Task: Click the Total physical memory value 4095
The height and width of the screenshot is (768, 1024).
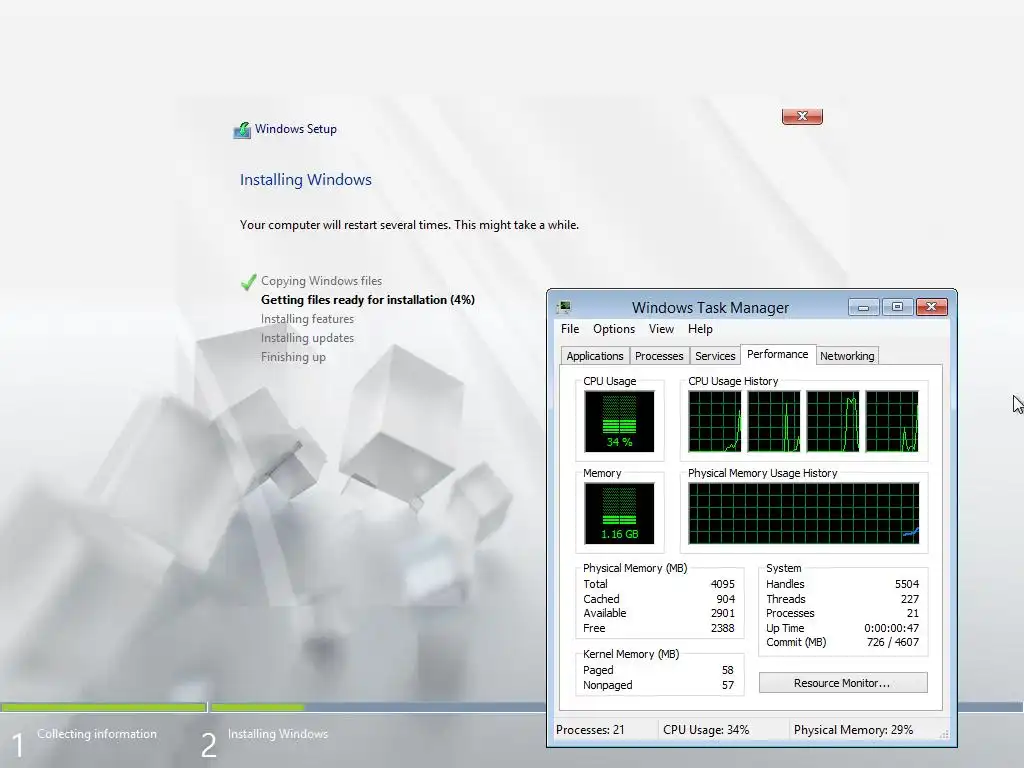Action: coord(722,584)
